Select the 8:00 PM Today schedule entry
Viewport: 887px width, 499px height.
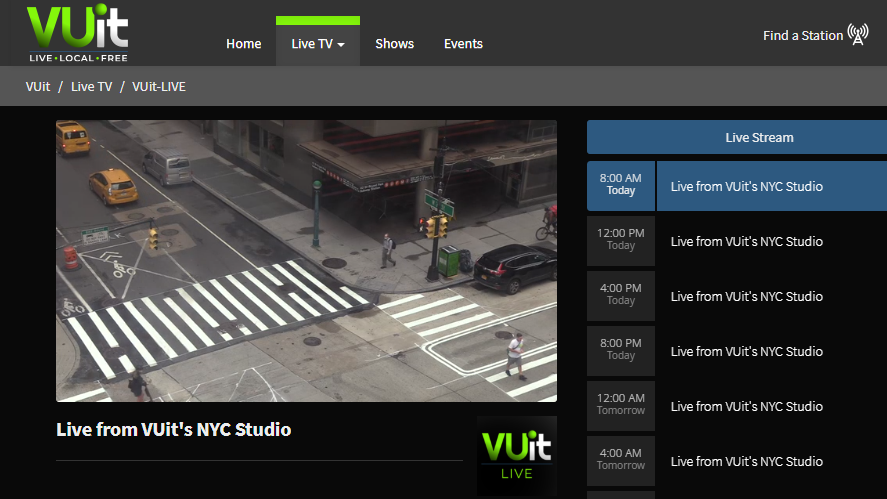pos(737,351)
